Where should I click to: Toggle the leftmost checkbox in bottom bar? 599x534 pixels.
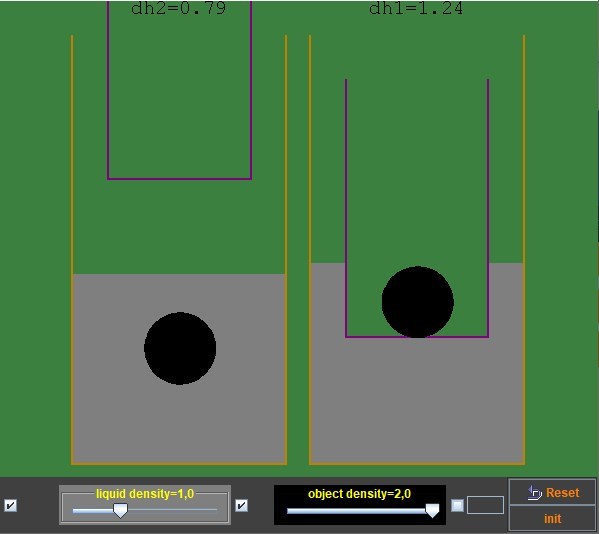pos(10,506)
